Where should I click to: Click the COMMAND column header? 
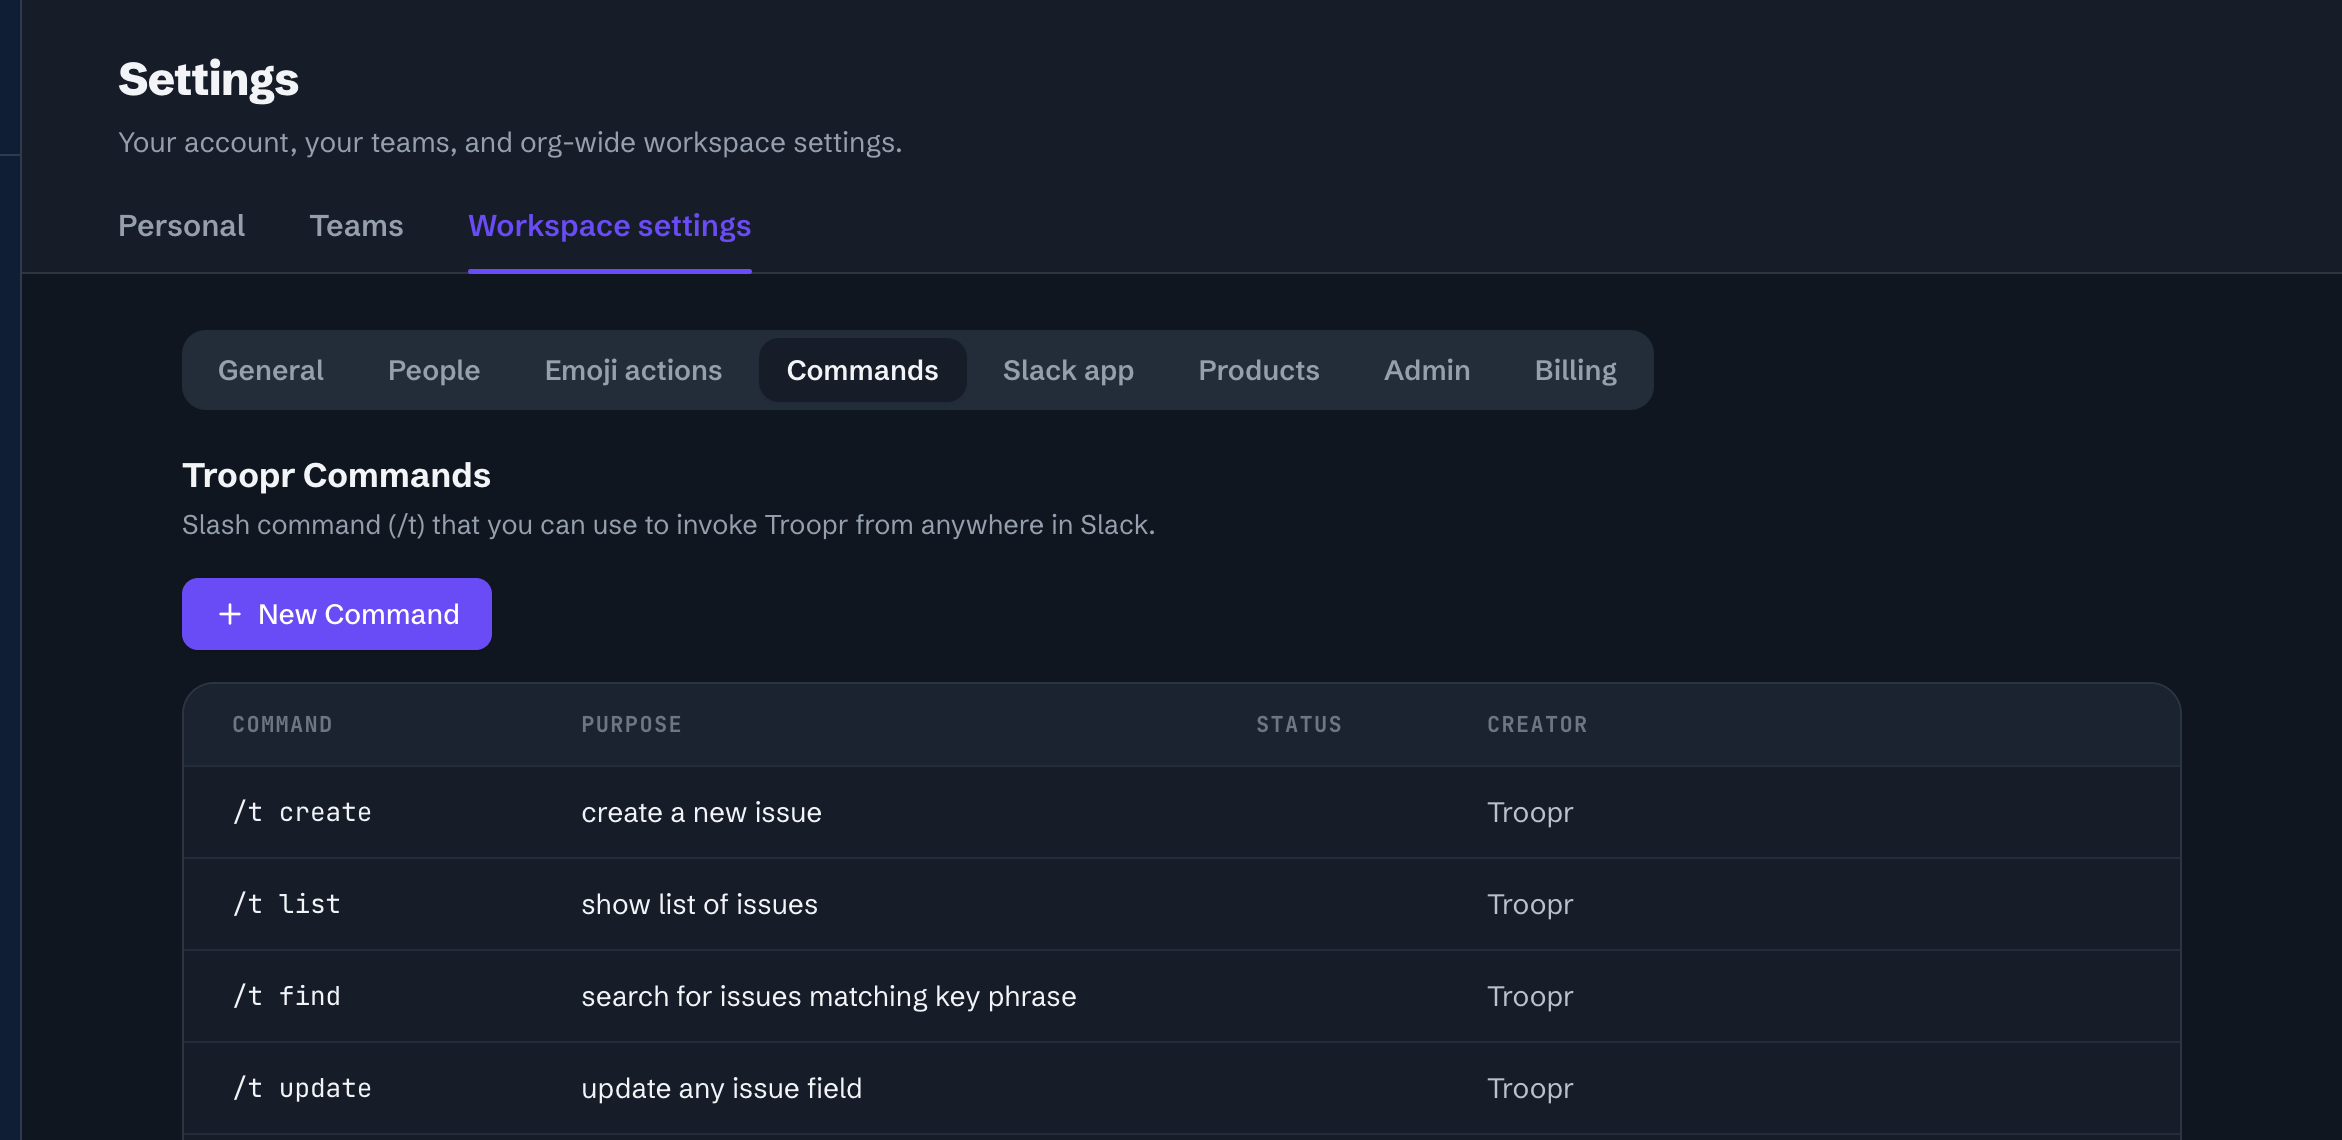pos(282,724)
